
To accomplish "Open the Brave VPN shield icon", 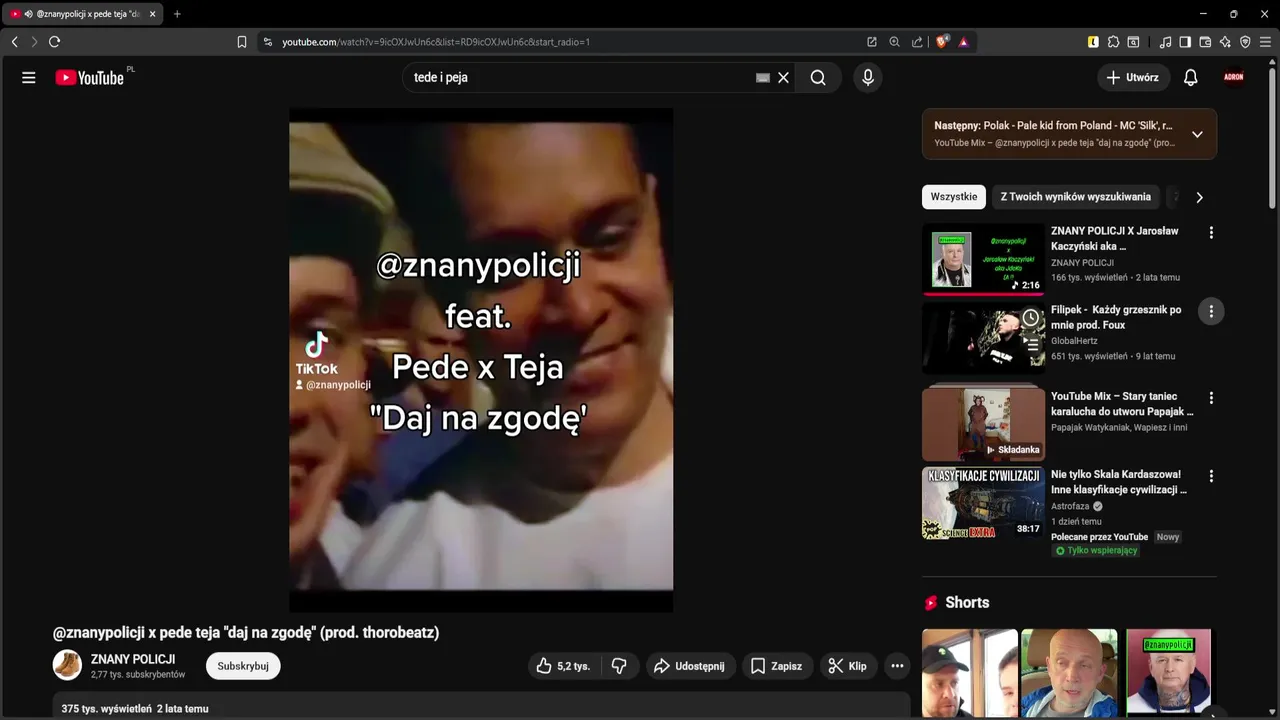I will (x=1245, y=42).
